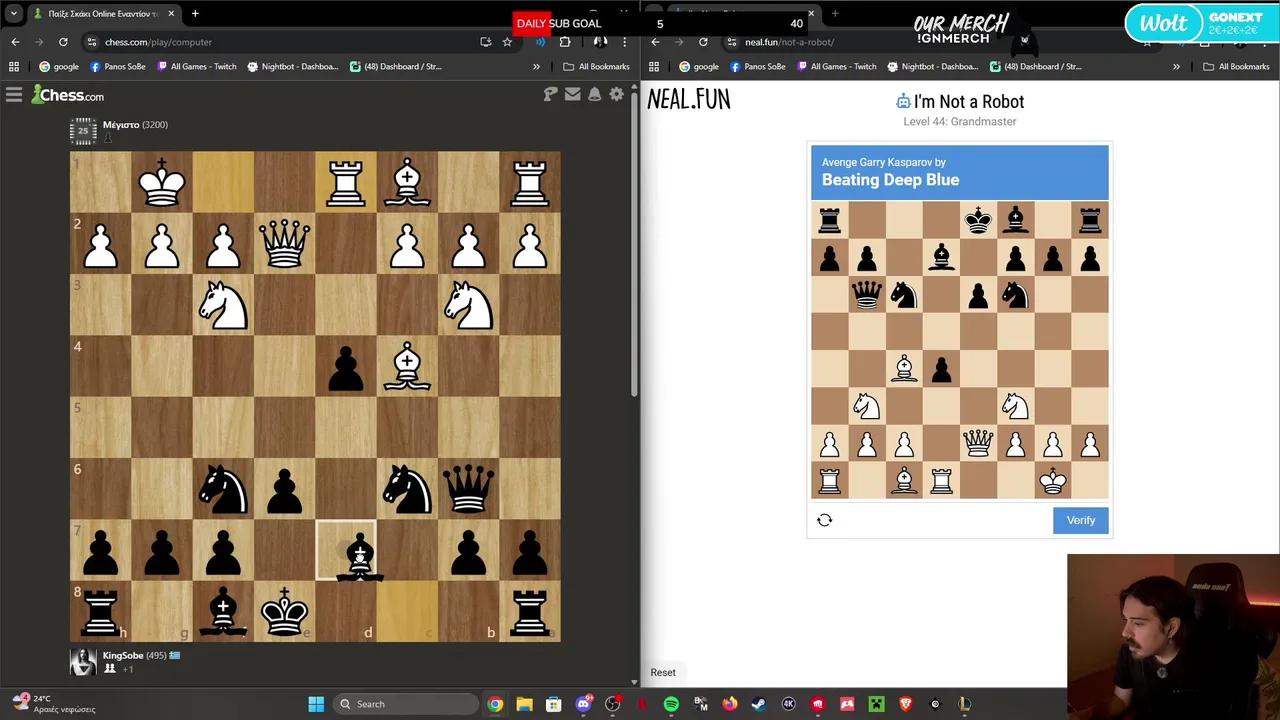
Task: Go back in the chess.com browser window
Action: [x=15, y=42]
